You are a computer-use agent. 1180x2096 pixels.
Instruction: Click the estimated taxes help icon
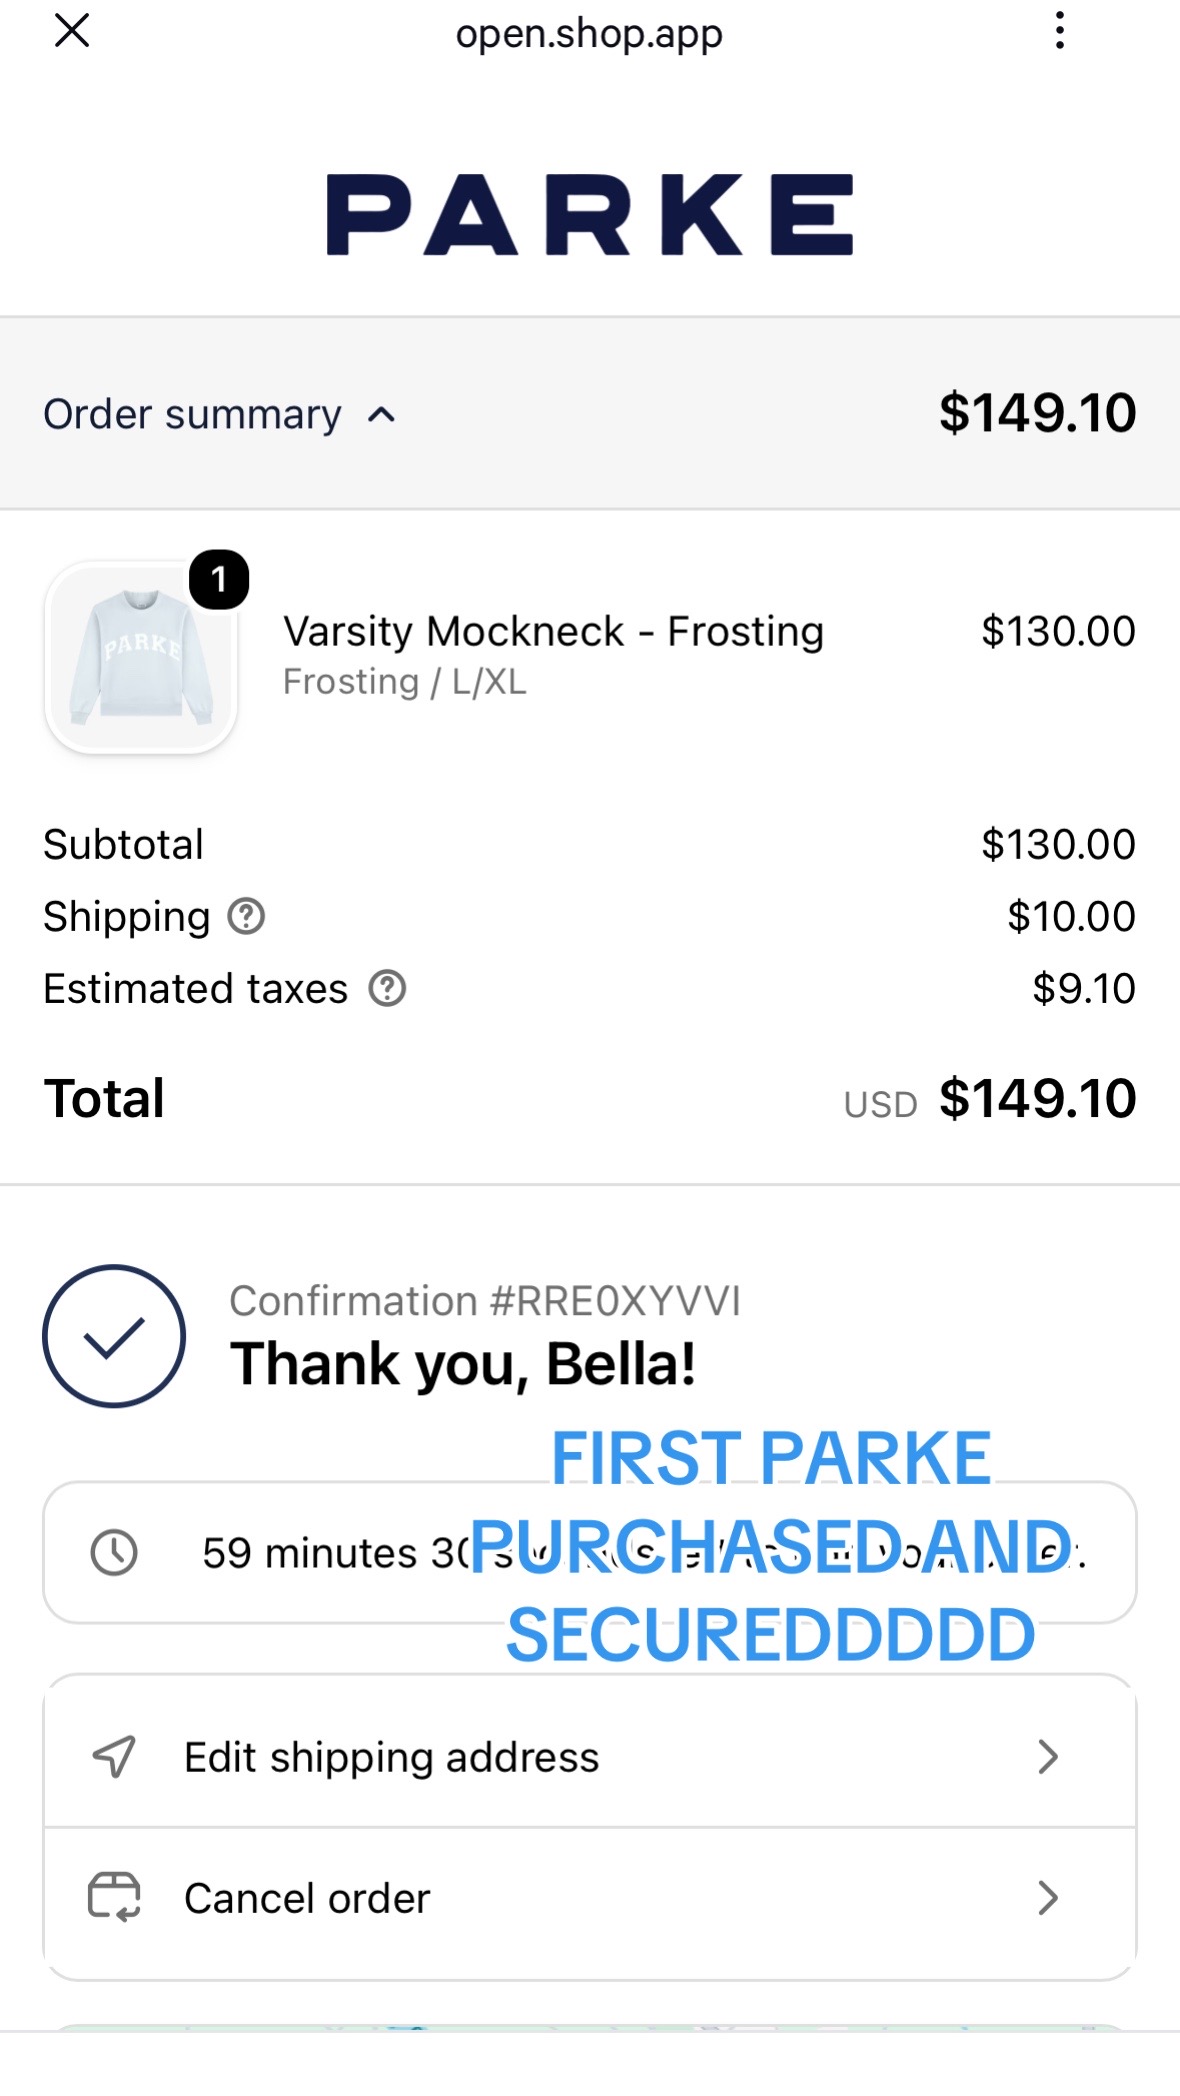coord(387,989)
